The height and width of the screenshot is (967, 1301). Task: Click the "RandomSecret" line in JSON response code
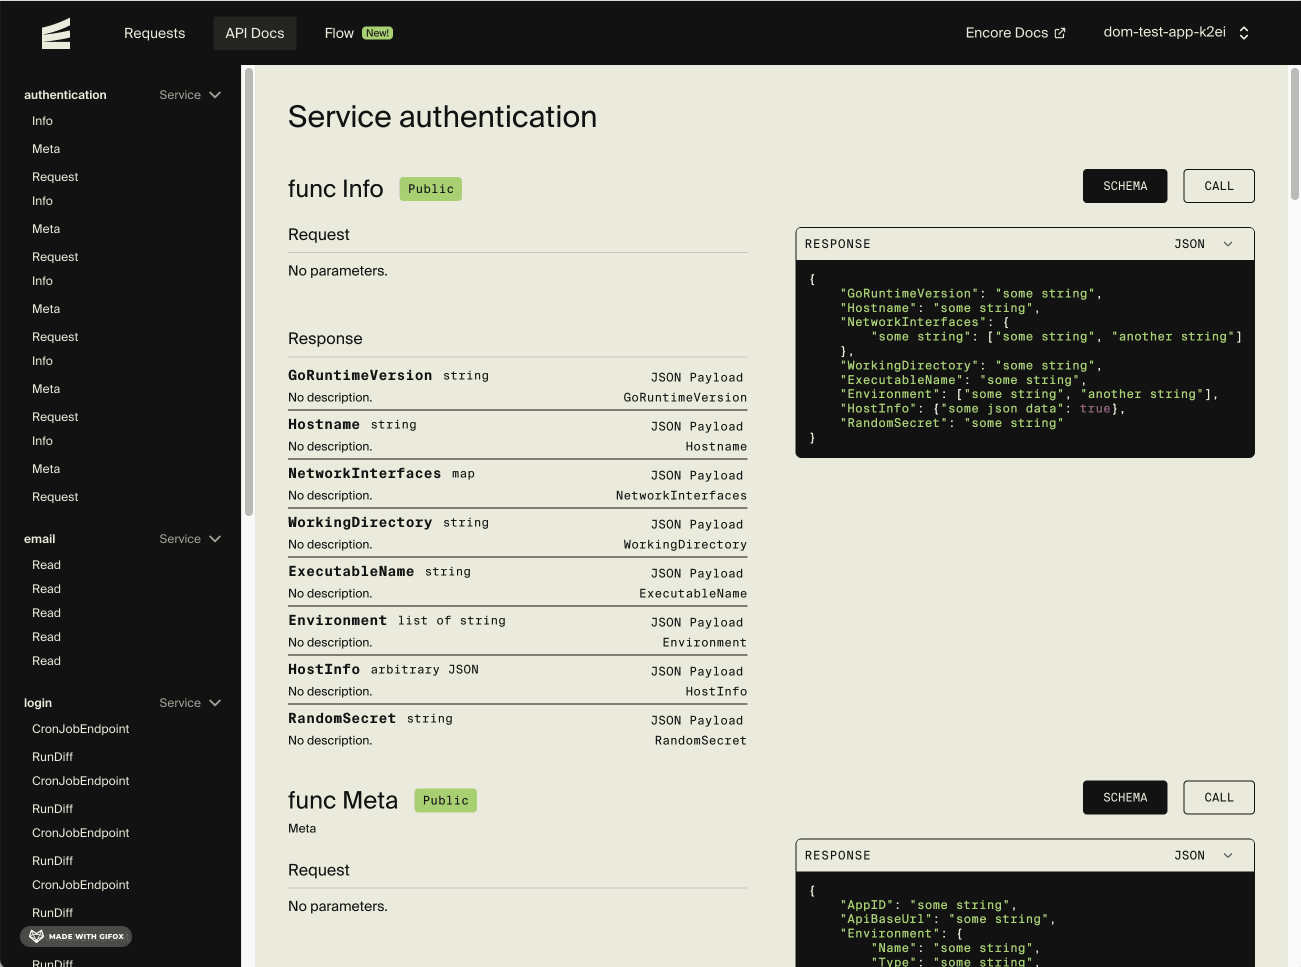click(952, 423)
